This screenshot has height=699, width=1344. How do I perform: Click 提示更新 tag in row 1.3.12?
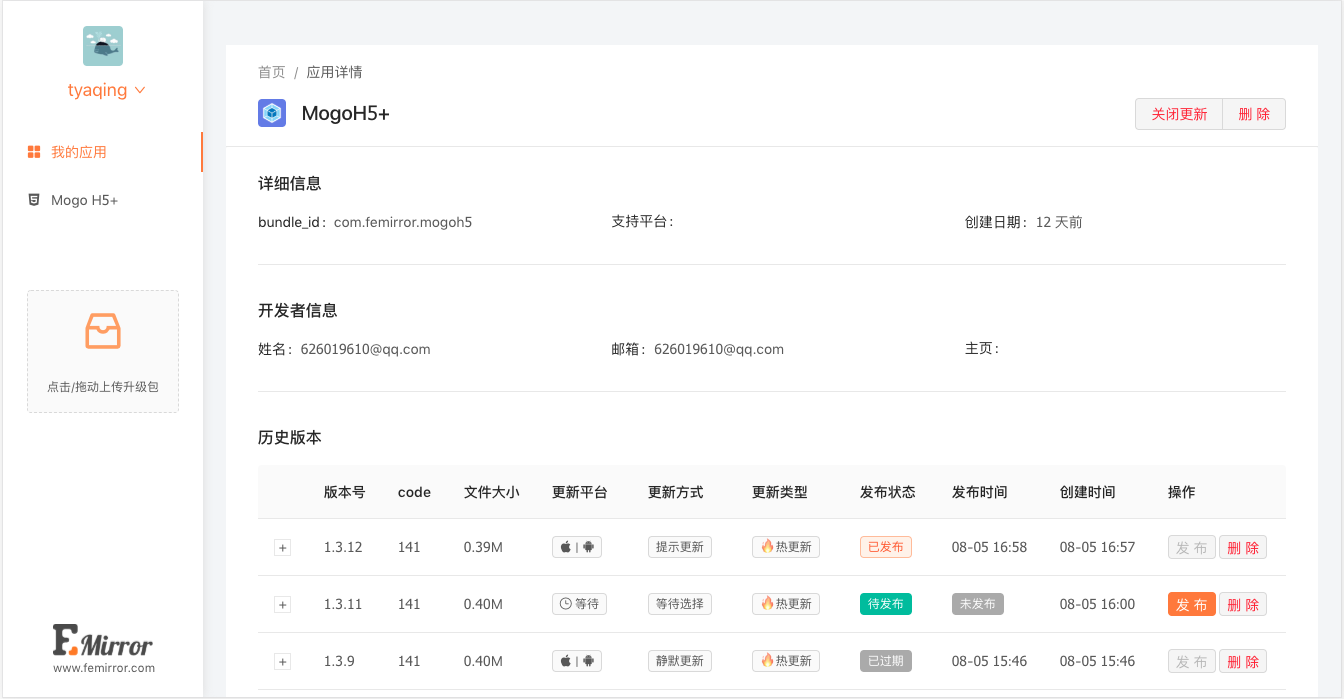[680, 547]
